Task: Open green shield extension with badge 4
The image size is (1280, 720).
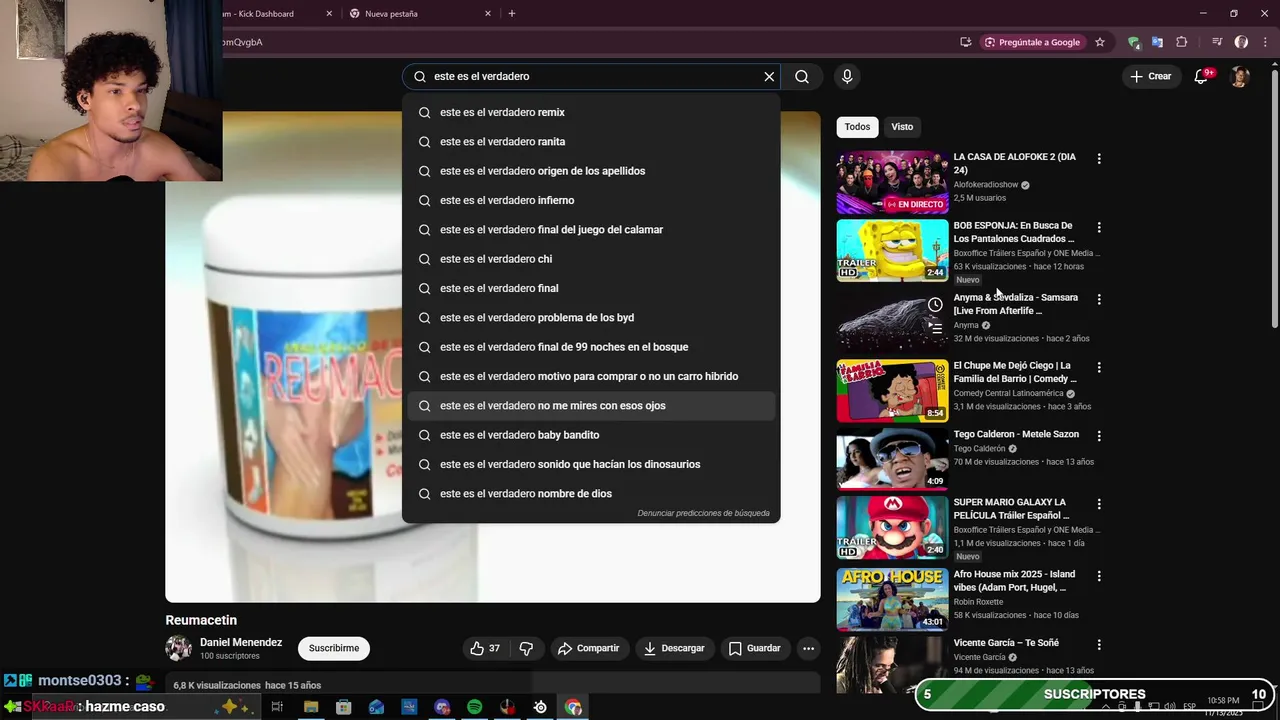Action: [x=1133, y=42]
